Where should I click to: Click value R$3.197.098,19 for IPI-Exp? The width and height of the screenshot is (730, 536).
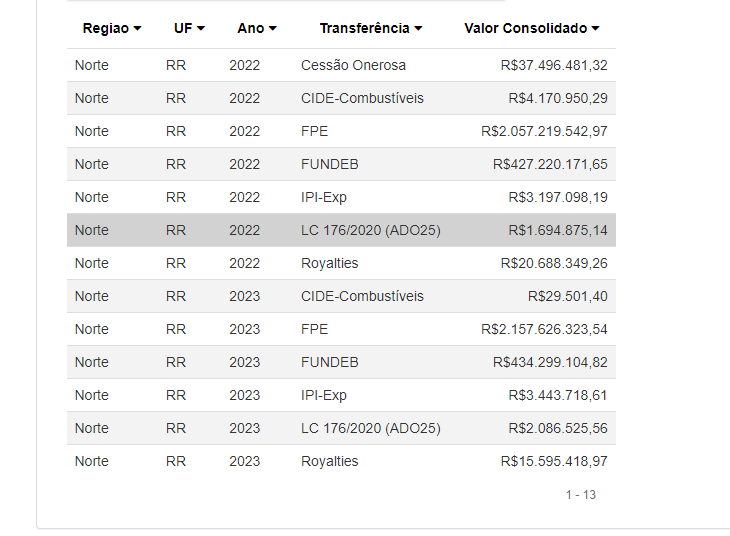click(558, 197)
